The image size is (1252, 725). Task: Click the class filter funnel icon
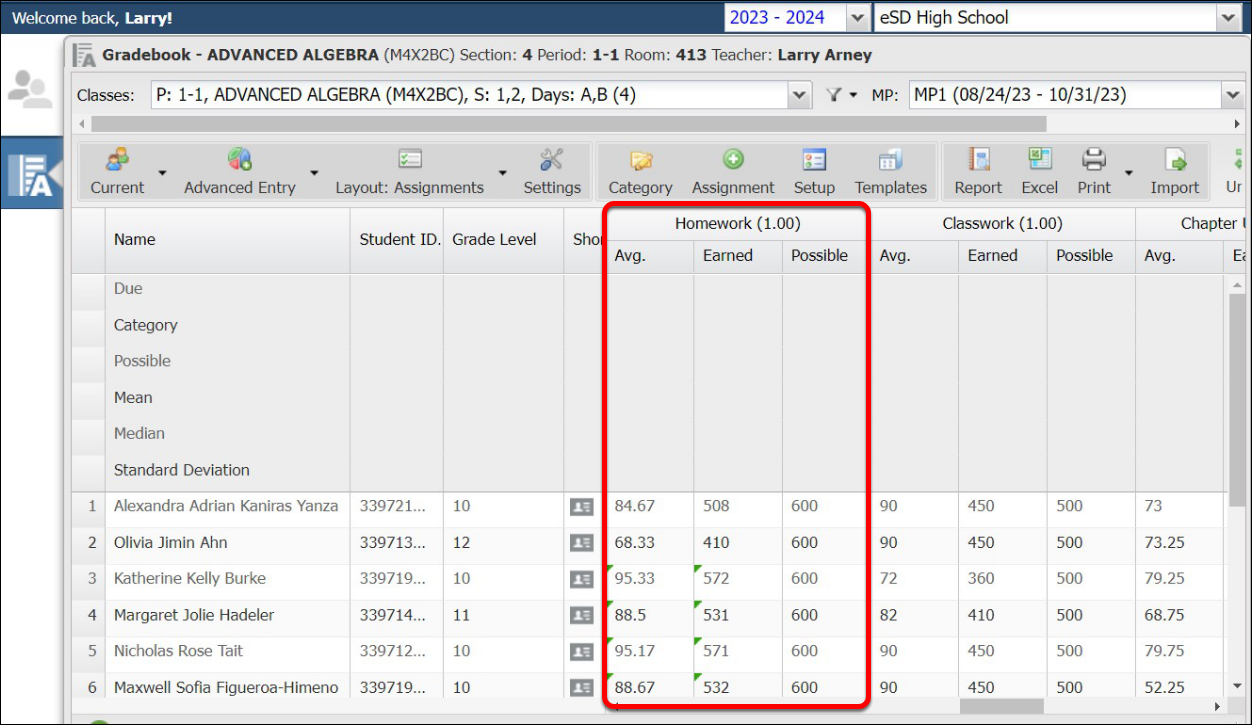[x=835, y=95]
